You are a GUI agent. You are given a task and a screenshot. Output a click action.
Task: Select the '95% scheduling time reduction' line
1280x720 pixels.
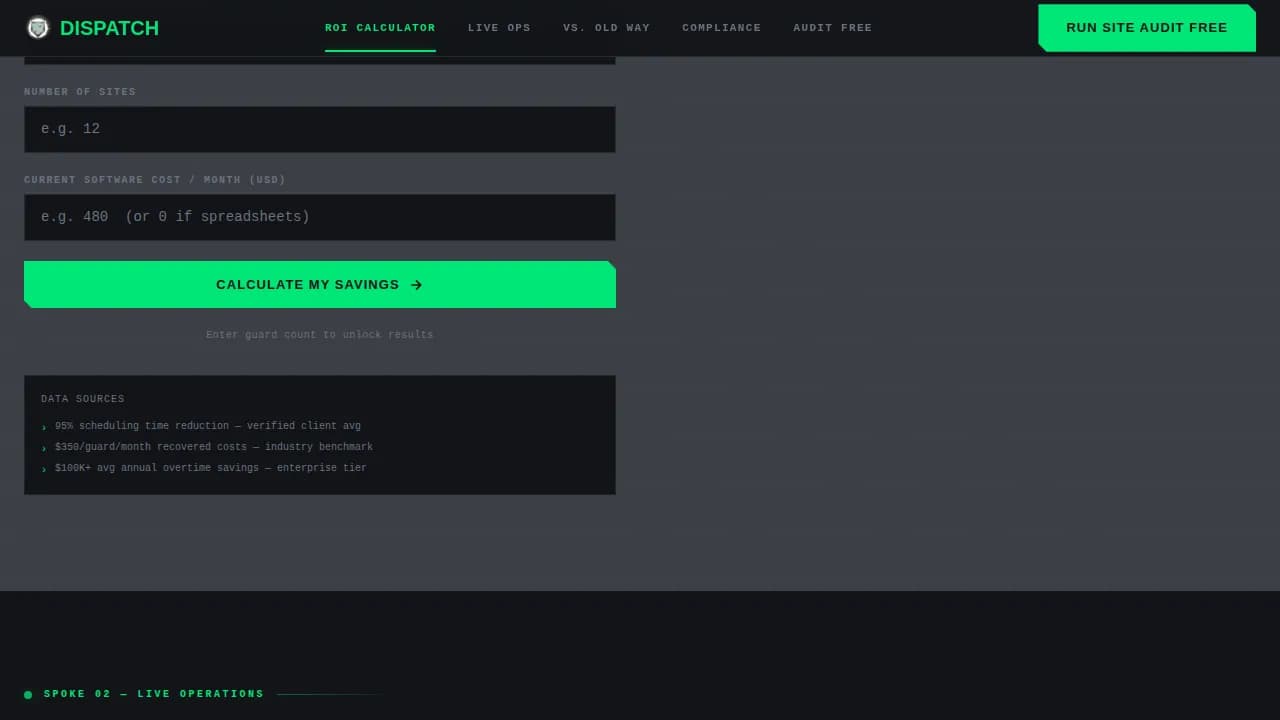point(208,426)
